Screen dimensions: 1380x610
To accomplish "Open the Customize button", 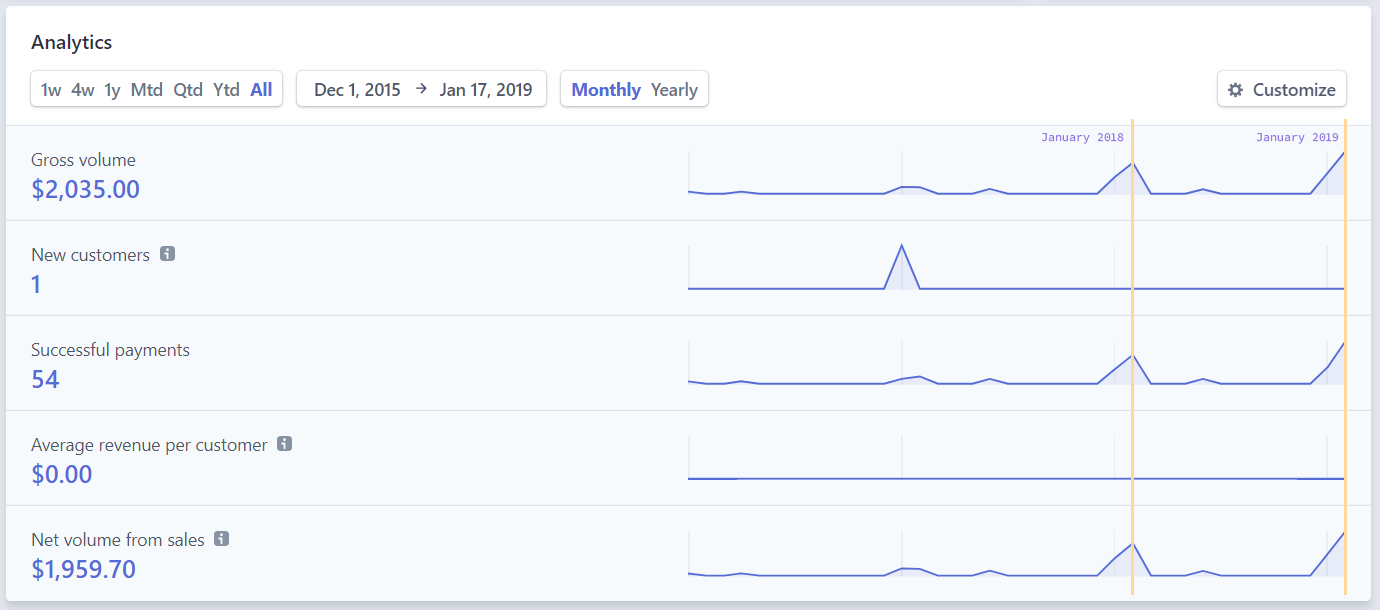I will point(1282,90).
